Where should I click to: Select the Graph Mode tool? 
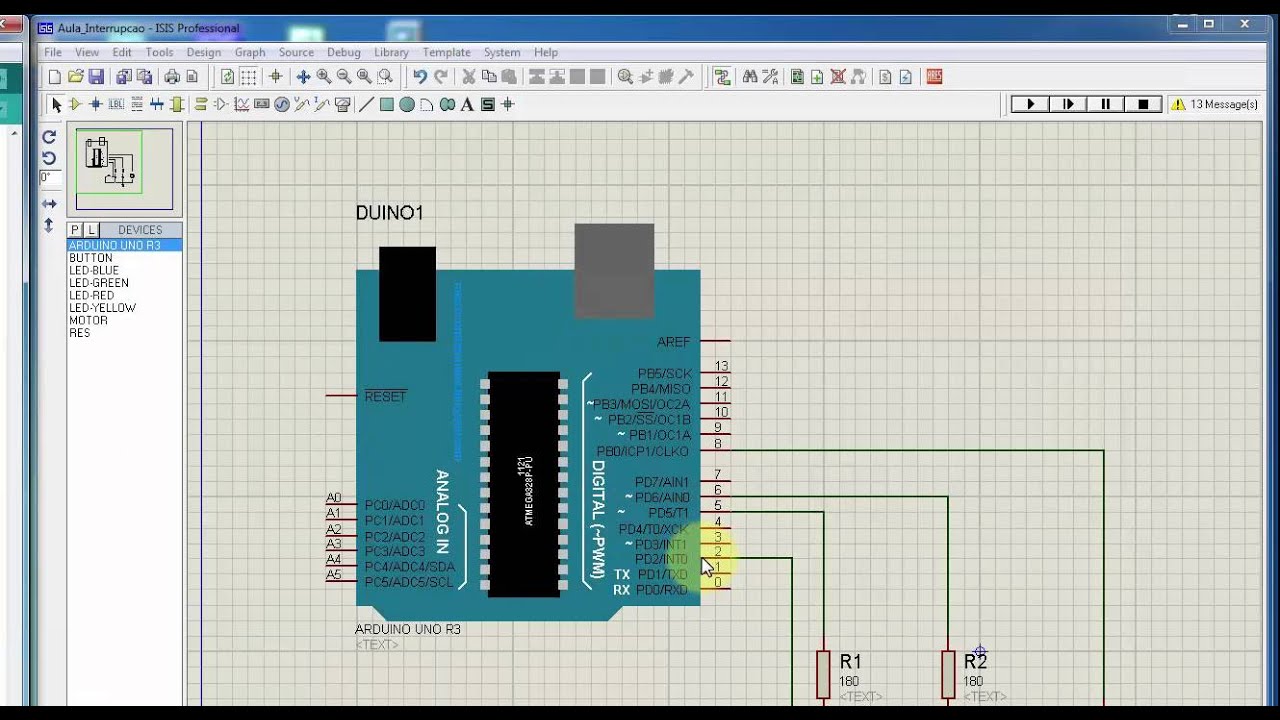(241, 104)
